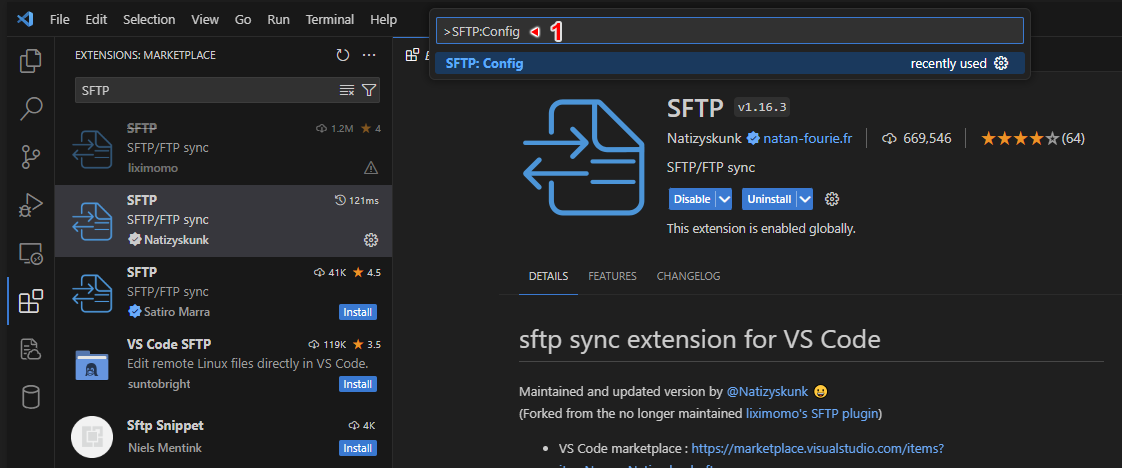
Task: Expand the Uninstall button dropdown arrow
Action: click(x=804, y=199)
